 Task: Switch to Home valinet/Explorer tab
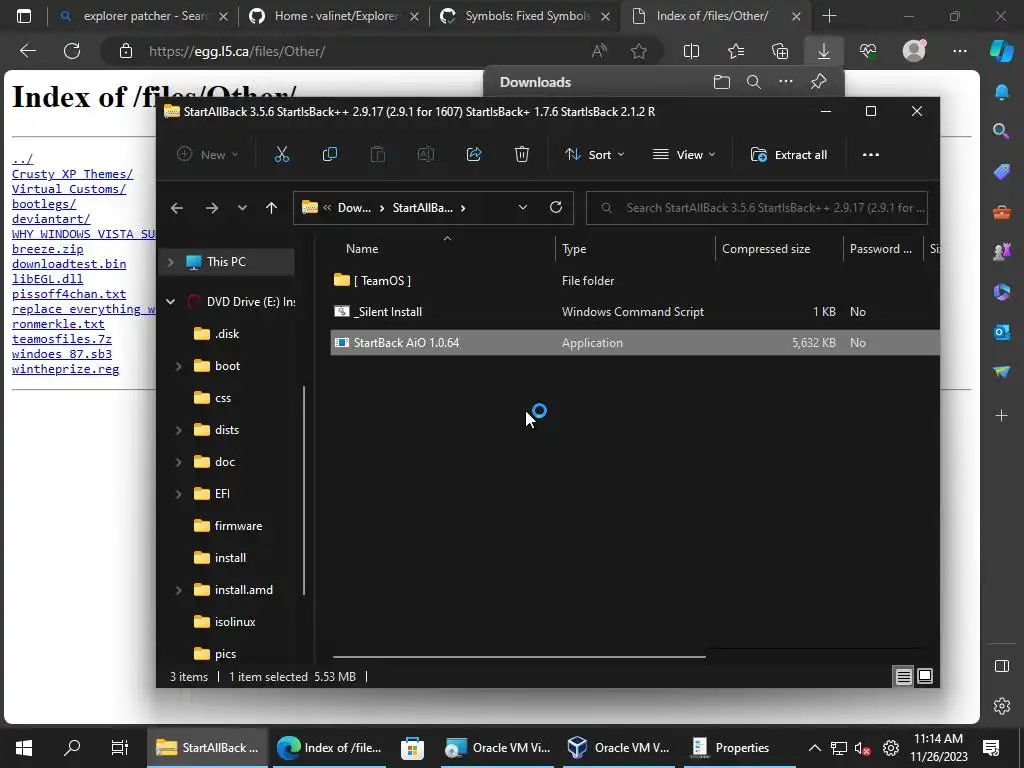(336, 16)
